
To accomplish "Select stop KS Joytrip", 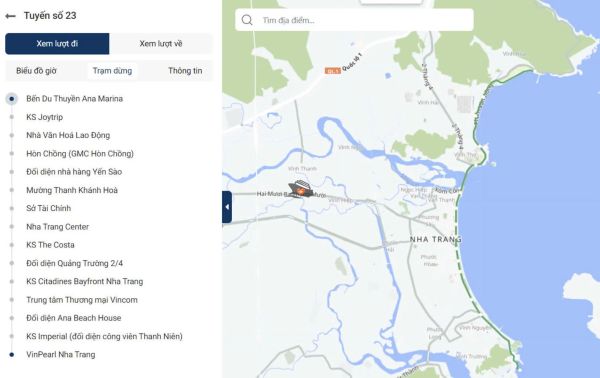I will (44, 117).
